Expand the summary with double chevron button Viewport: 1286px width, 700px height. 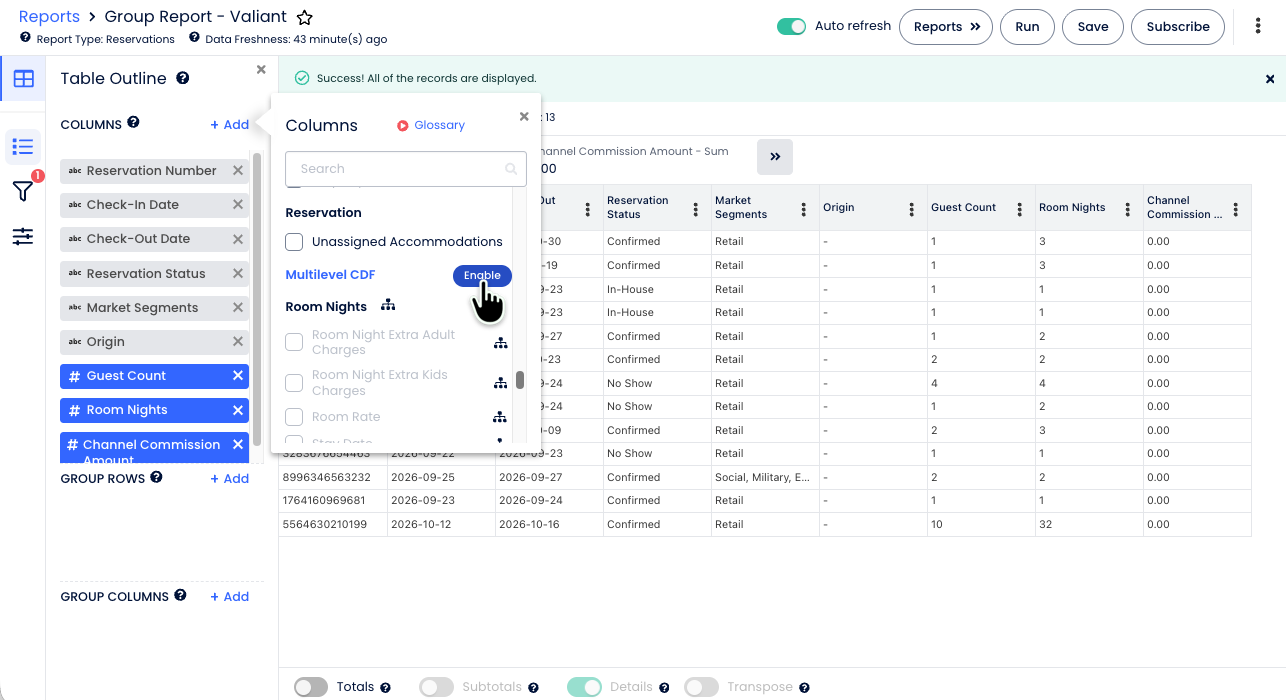[775, 157]
